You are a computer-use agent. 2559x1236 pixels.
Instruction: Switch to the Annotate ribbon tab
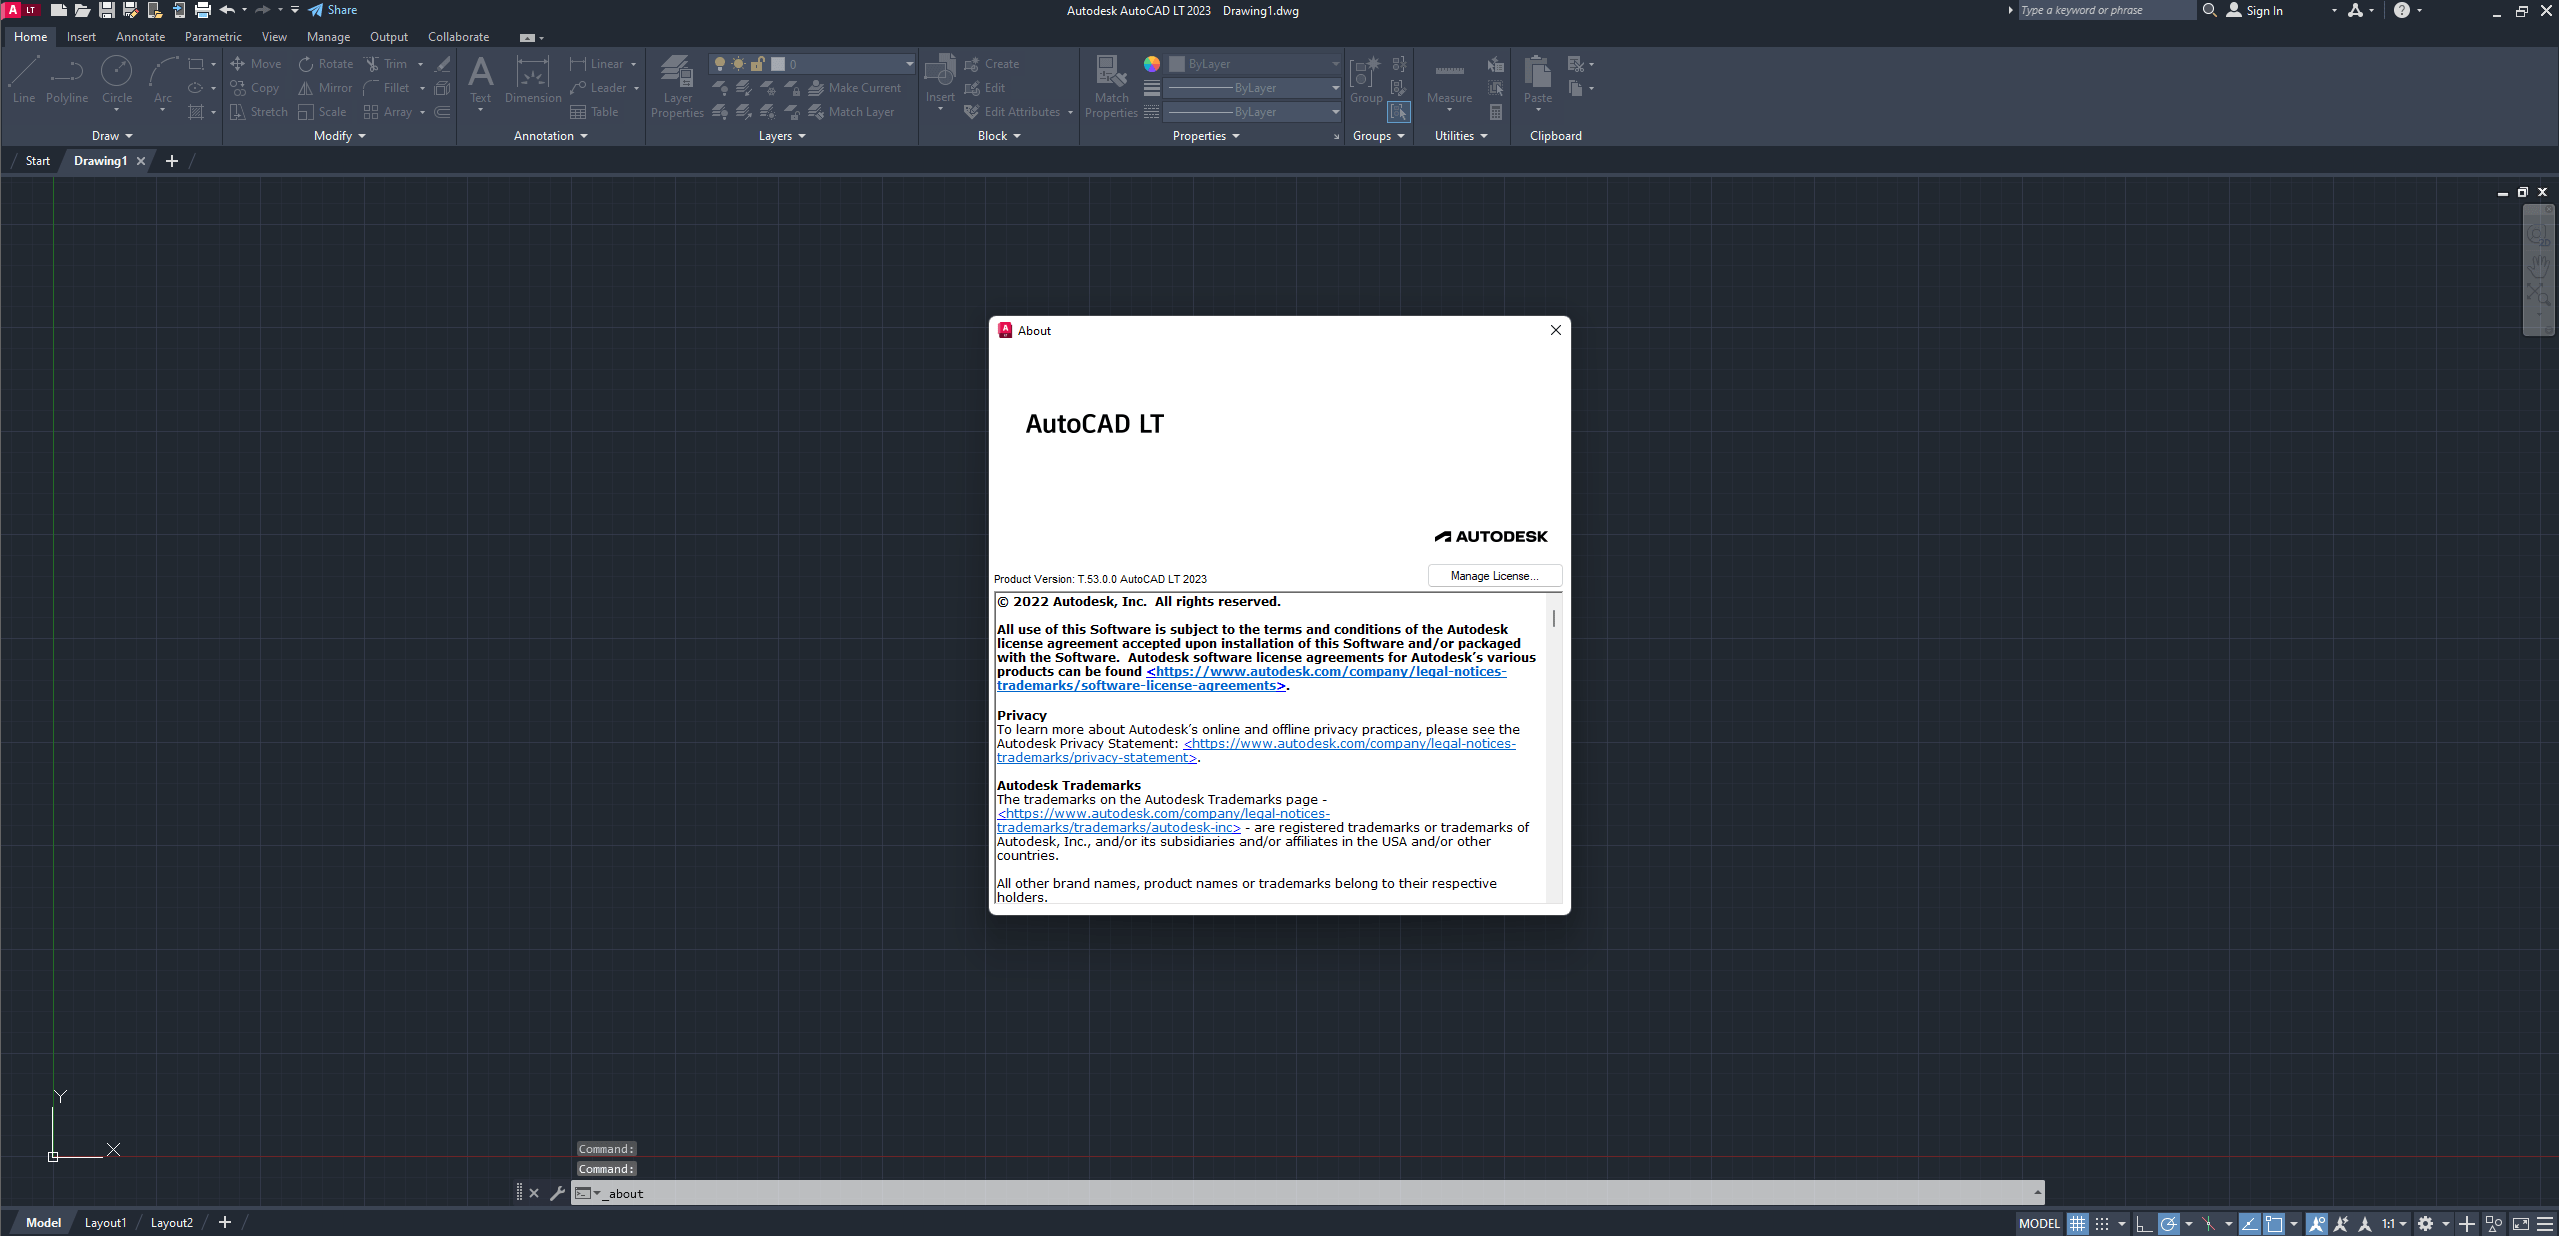pyautogui.click(x=140, y=37)
